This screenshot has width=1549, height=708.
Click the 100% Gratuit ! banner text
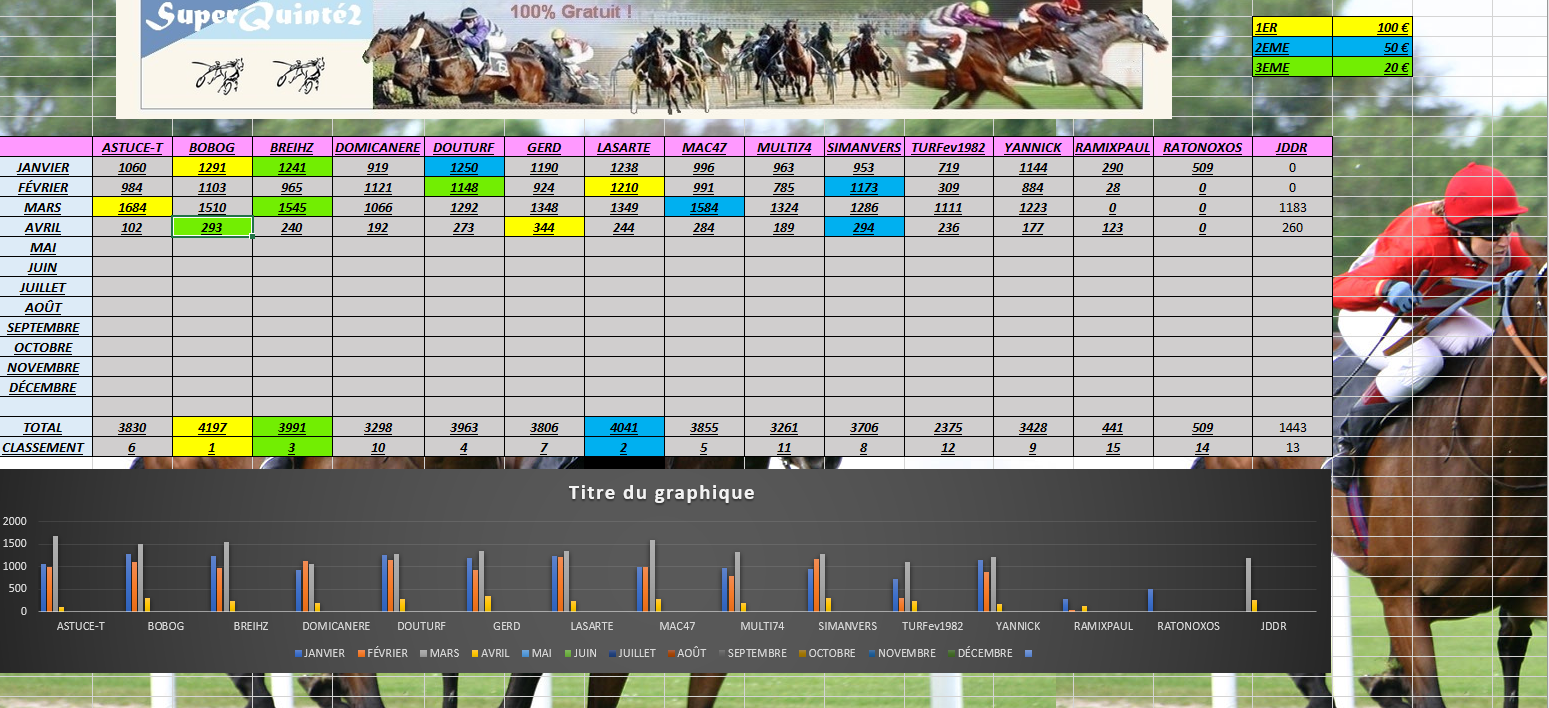coord(570,13)
